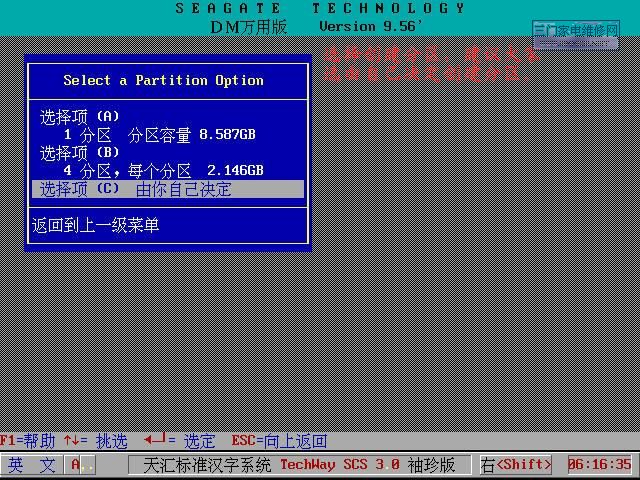Toggle the 英文 input mode indicator

click(32, 465)
